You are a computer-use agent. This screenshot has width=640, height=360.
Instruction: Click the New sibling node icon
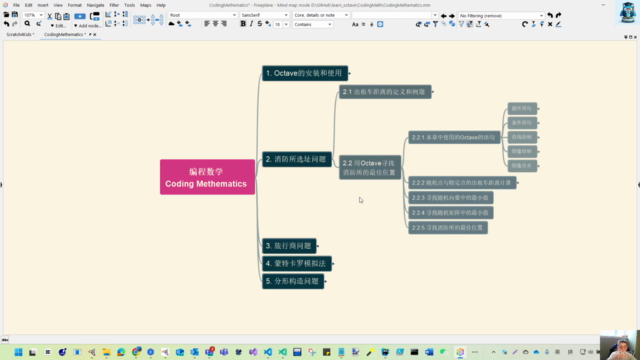(x=95, y=16)
